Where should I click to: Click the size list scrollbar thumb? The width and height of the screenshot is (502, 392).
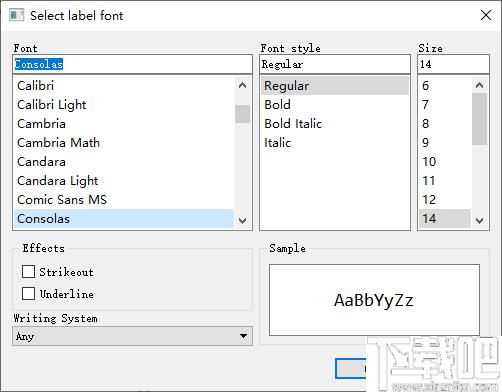coord(479,119)
